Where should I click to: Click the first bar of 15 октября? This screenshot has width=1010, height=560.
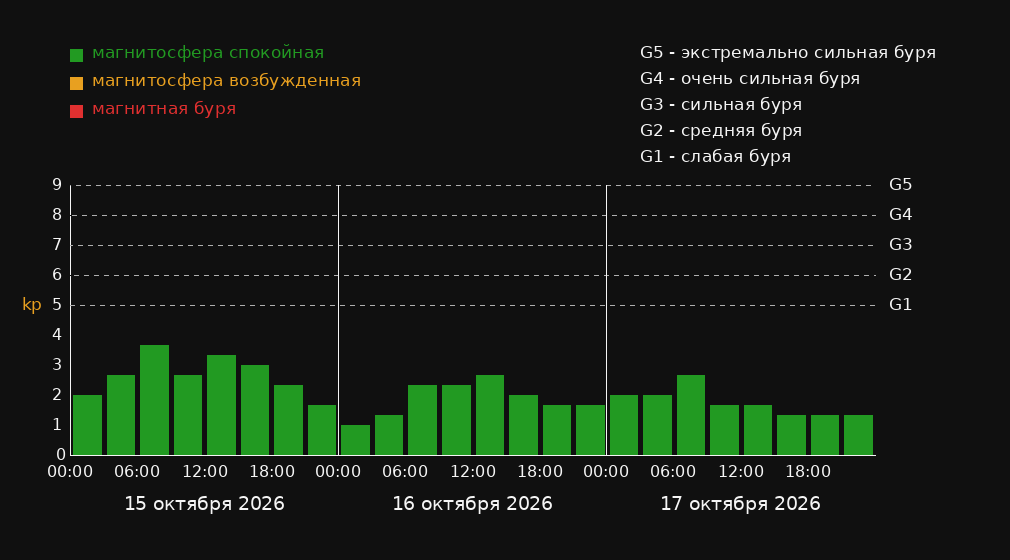coord(88,425)
